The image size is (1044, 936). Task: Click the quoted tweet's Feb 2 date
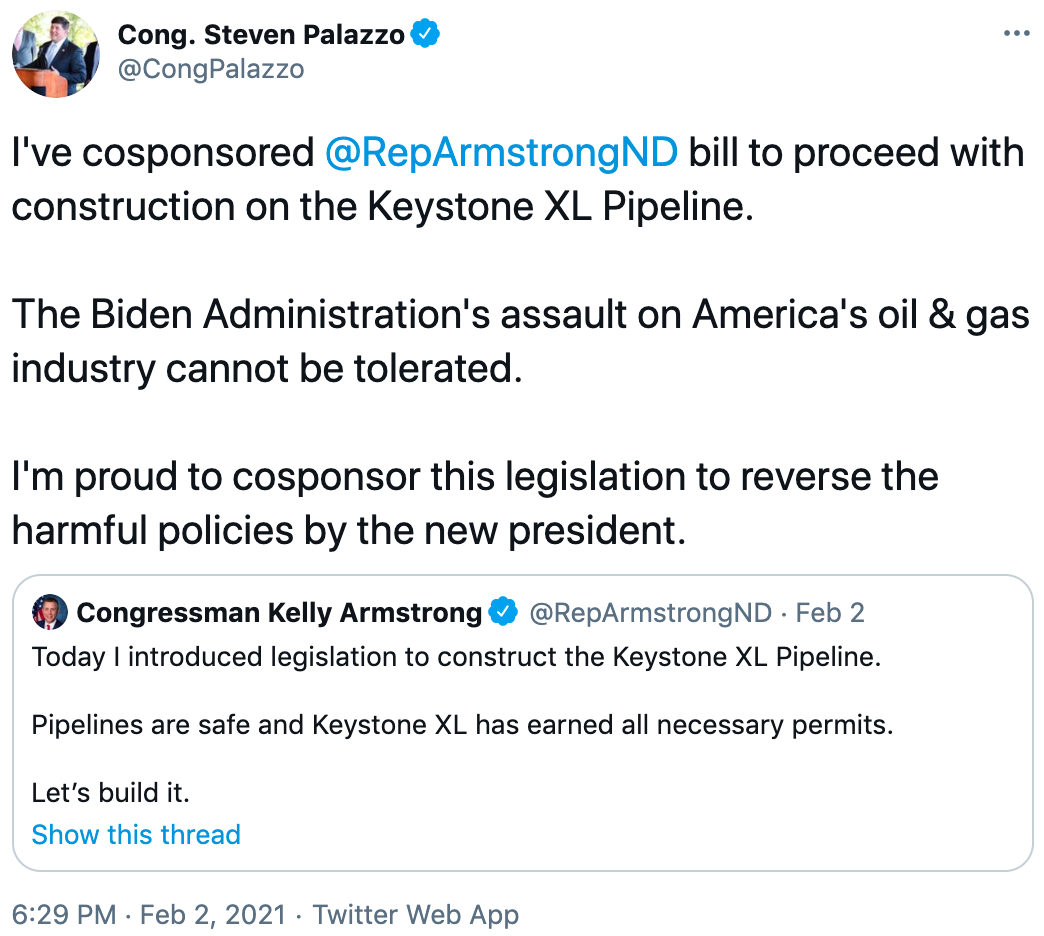830,612
